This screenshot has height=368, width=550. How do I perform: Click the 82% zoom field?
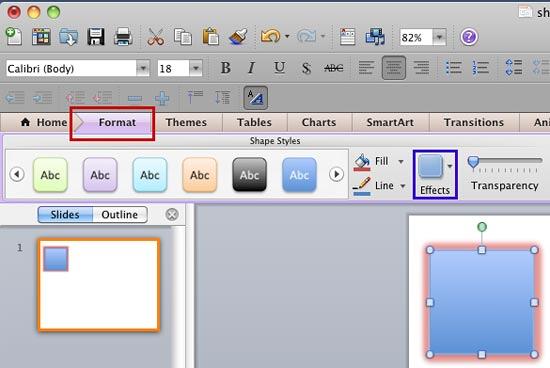coord(416,37)
